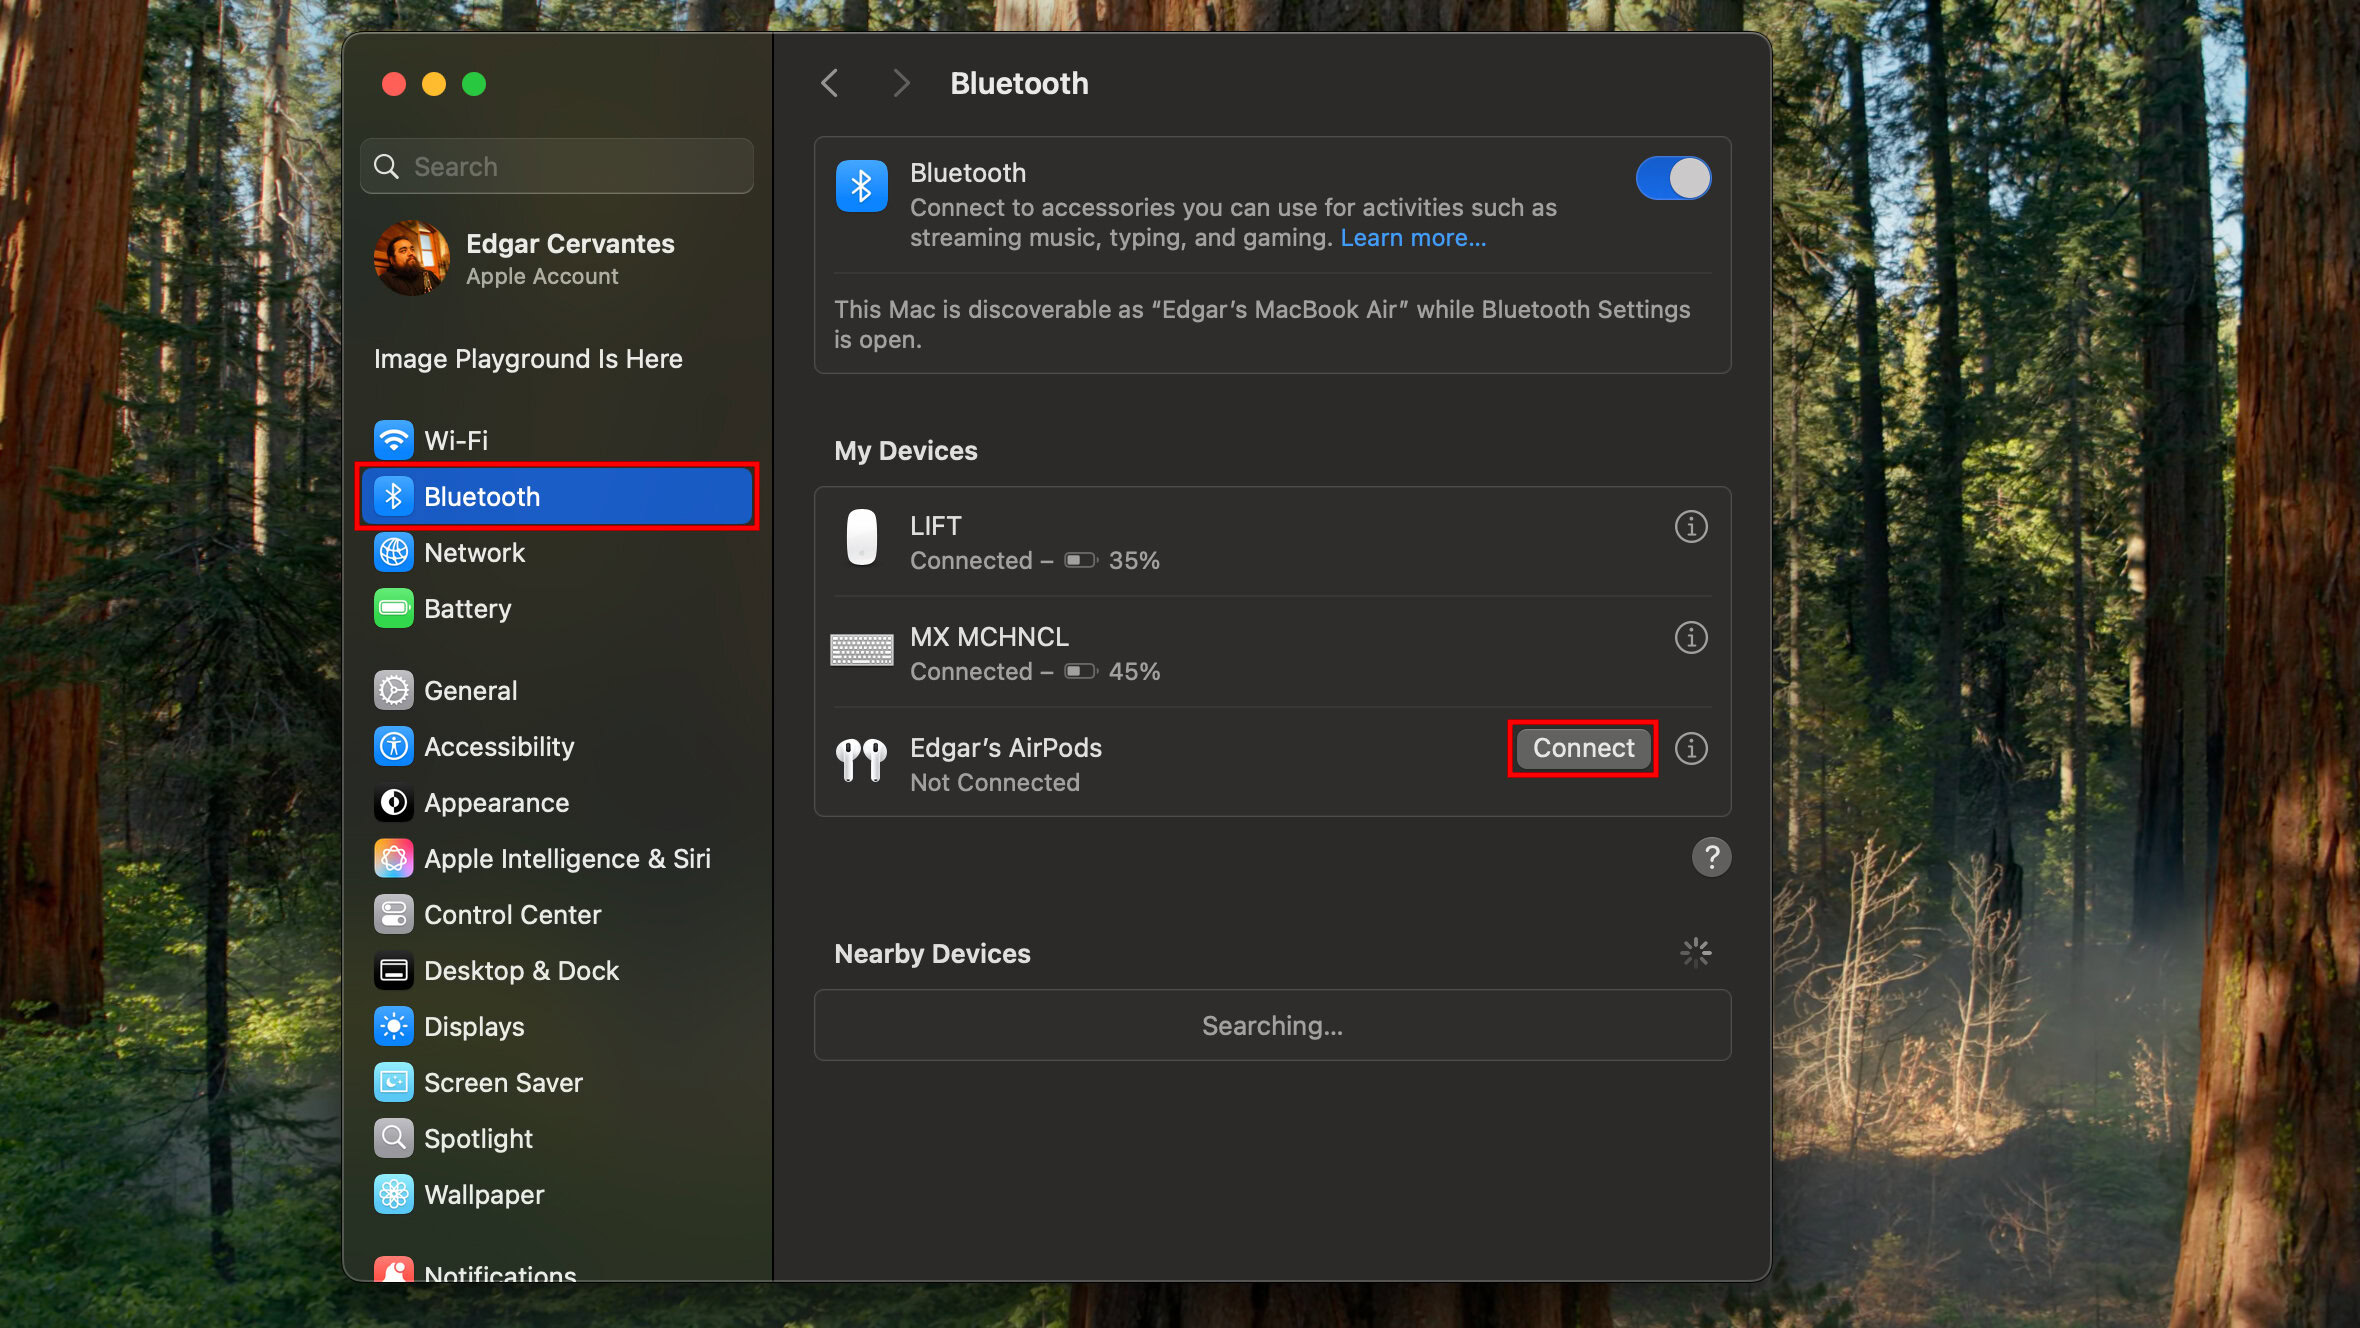Turn off the Bluetooth toggle
Viewport: 2360px width, 1328px height.
(1673, 179)
